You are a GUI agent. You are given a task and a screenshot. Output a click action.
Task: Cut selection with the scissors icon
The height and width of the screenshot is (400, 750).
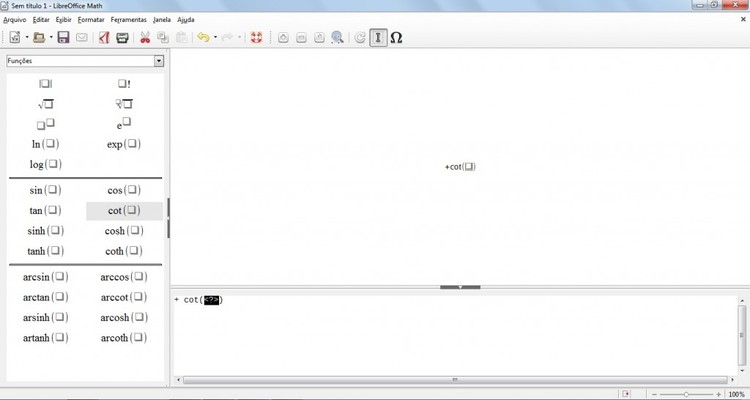click(145, 37)
